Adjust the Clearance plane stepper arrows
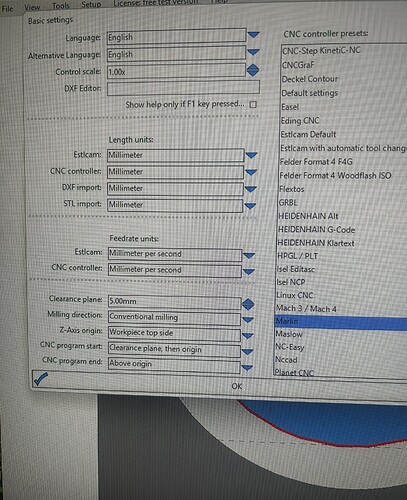The width and height of the screenshot is (407, 500). click(248, 304)
